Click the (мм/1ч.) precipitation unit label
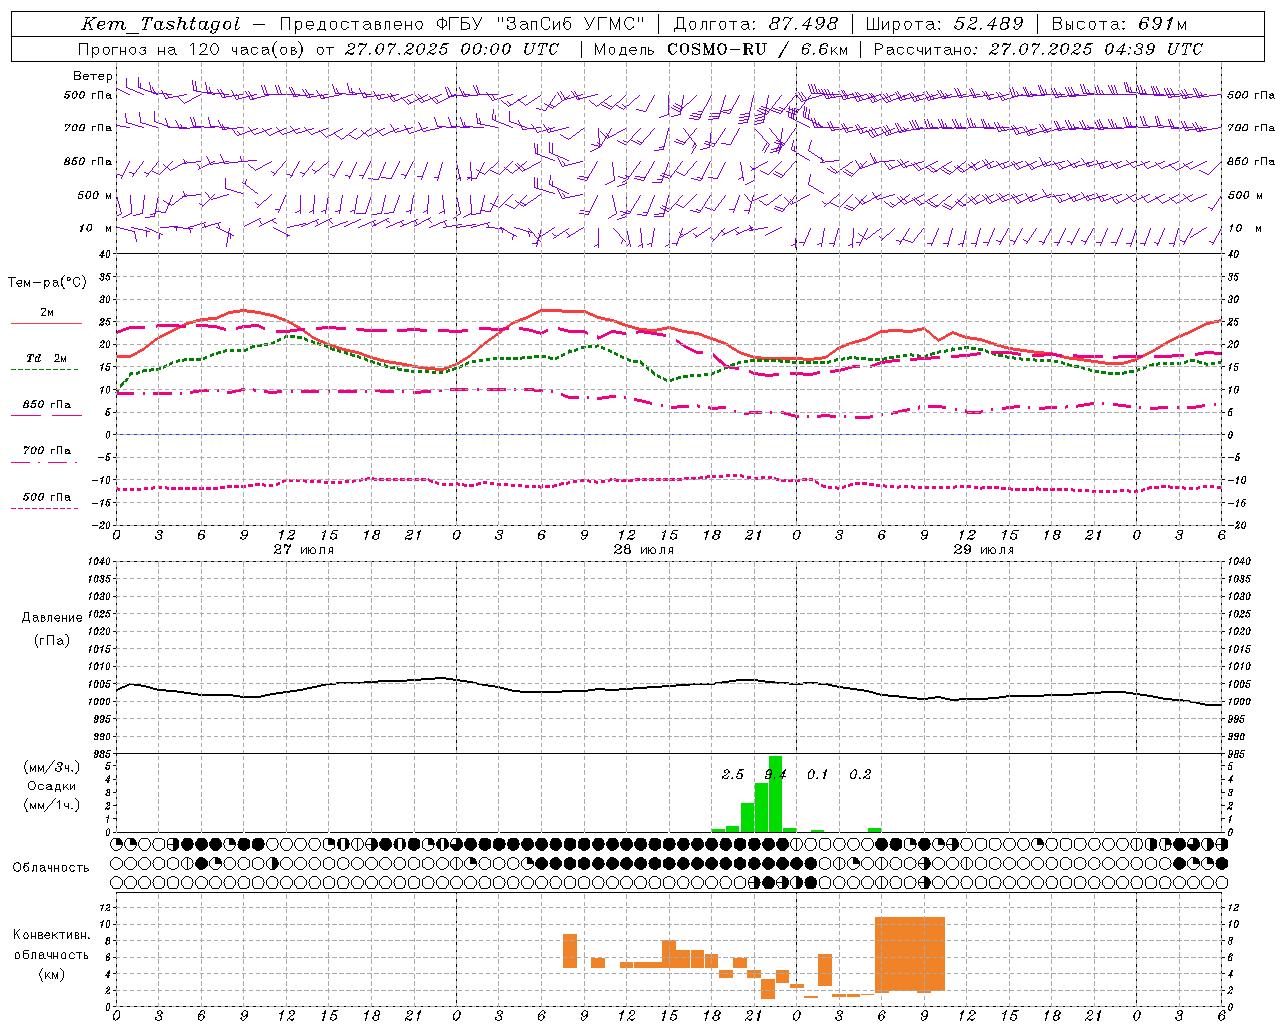 [x=52, y=805]
